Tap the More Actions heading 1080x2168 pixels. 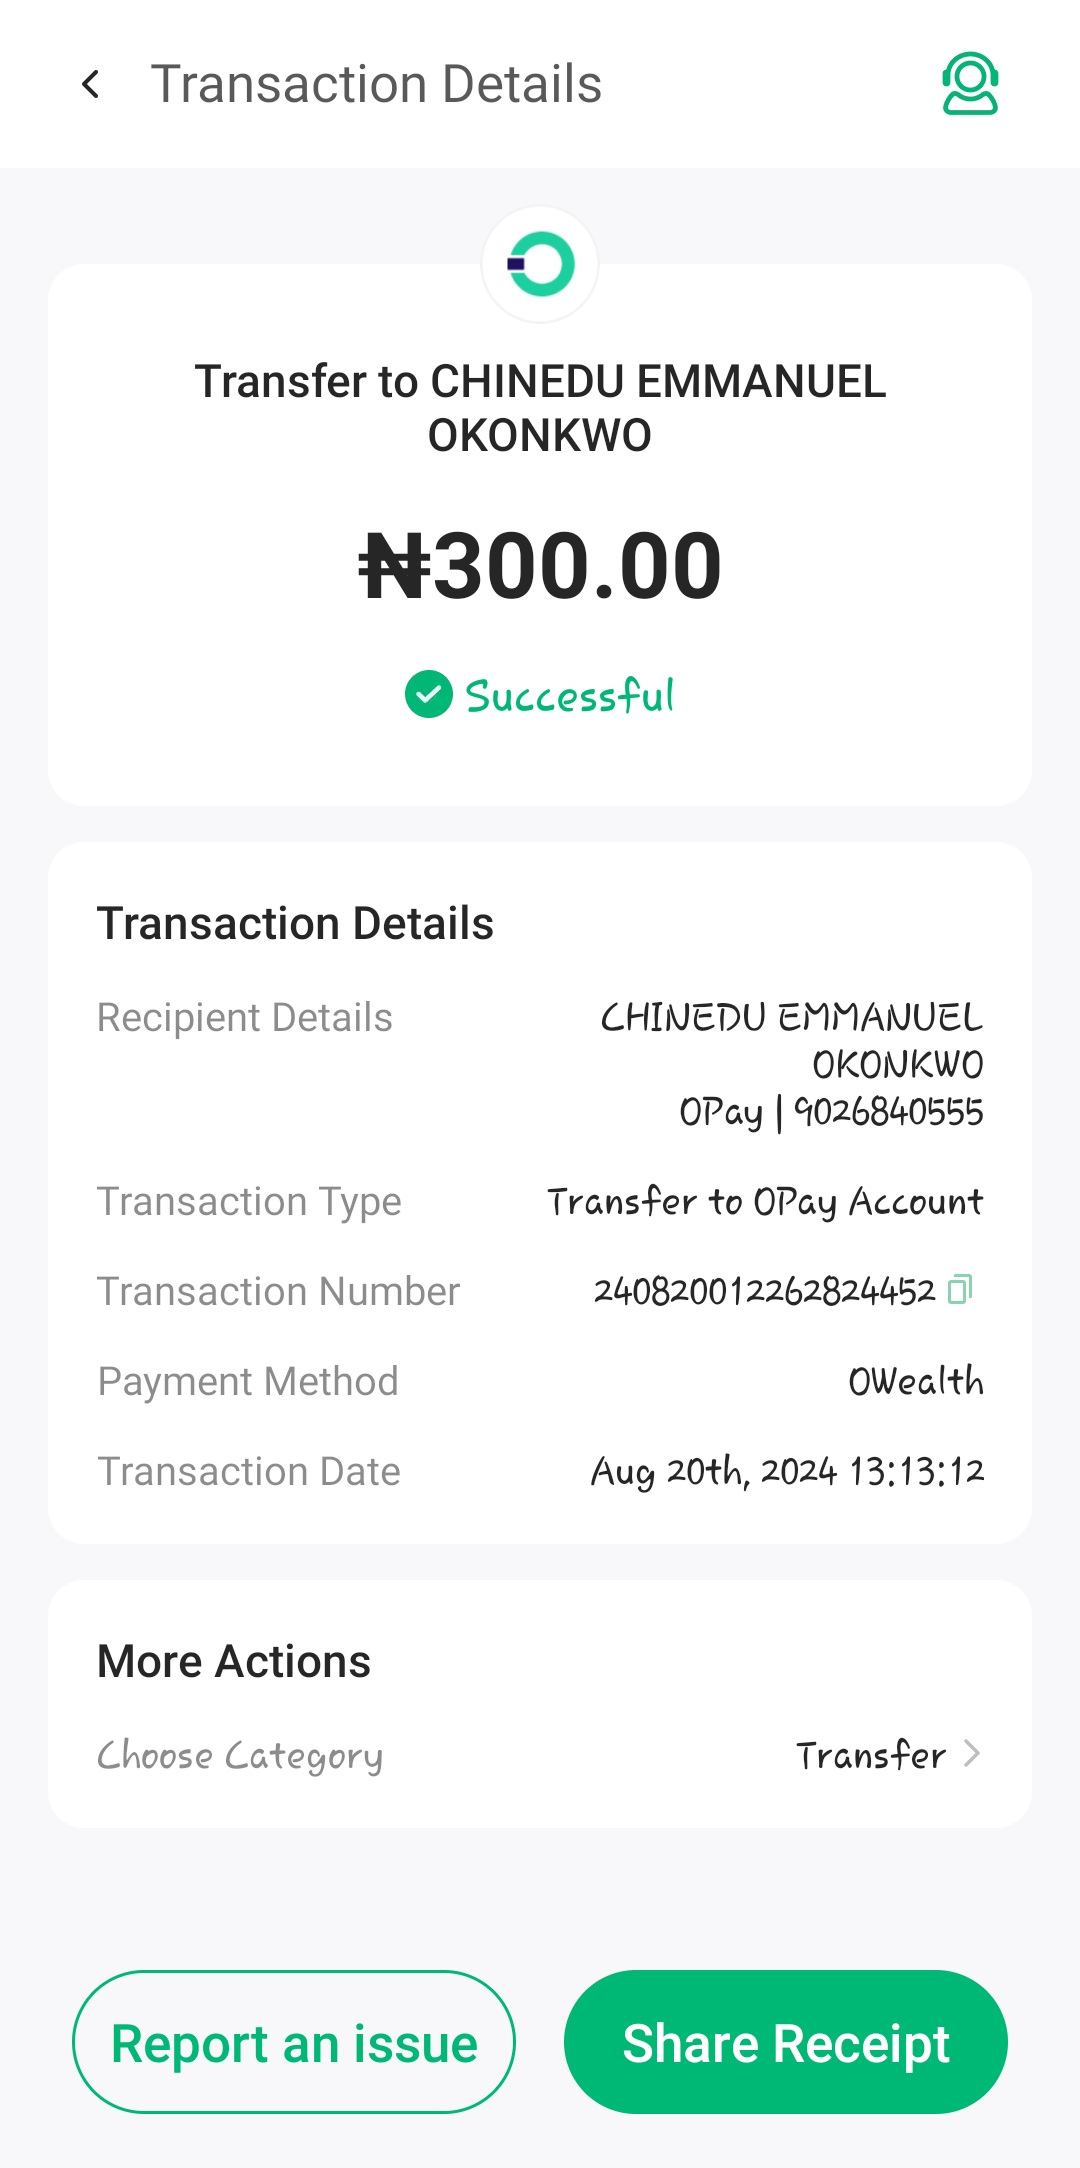pos(234,1661)
